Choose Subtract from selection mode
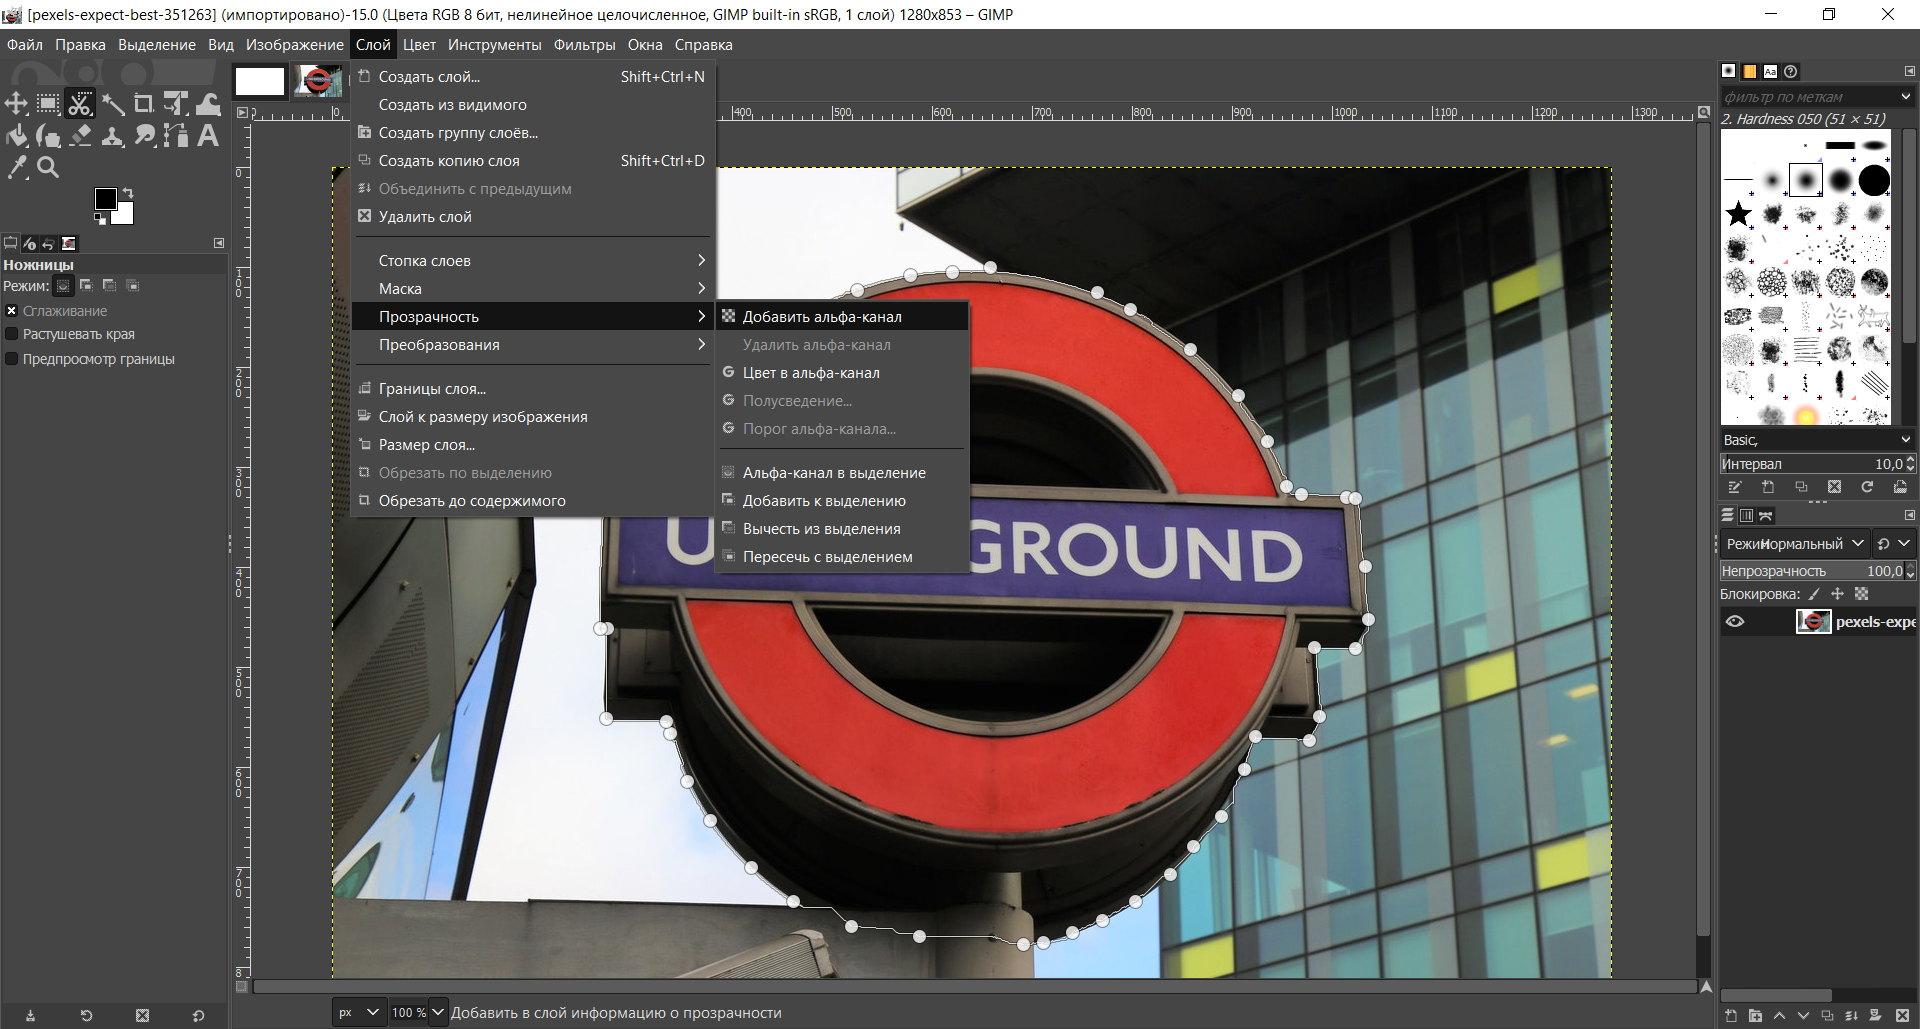The width and height of the screenshot is (1920, 1029). [109, 286]
